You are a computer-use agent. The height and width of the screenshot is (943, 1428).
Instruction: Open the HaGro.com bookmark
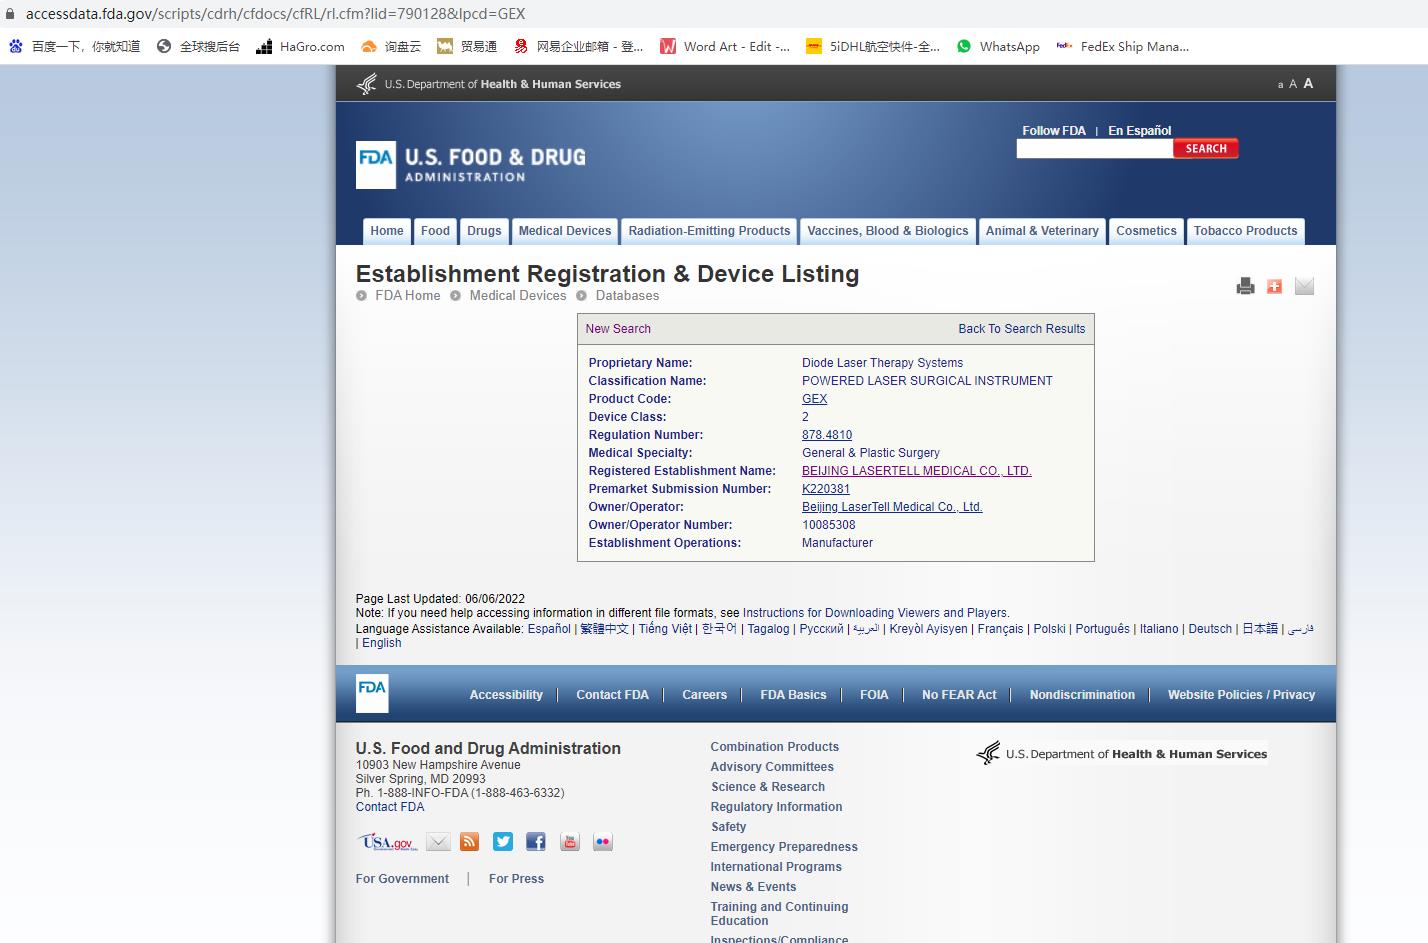coord(300,46)
